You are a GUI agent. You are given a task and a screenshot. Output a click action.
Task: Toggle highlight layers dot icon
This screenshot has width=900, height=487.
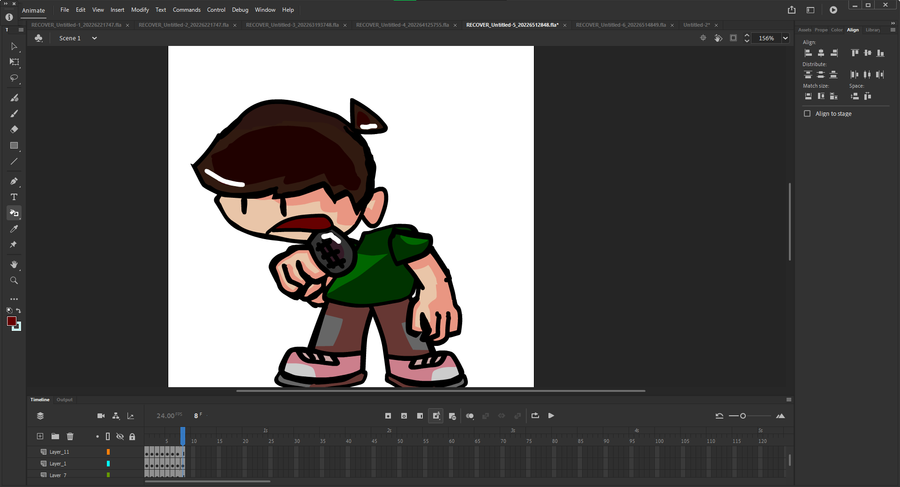pos(97,436)
